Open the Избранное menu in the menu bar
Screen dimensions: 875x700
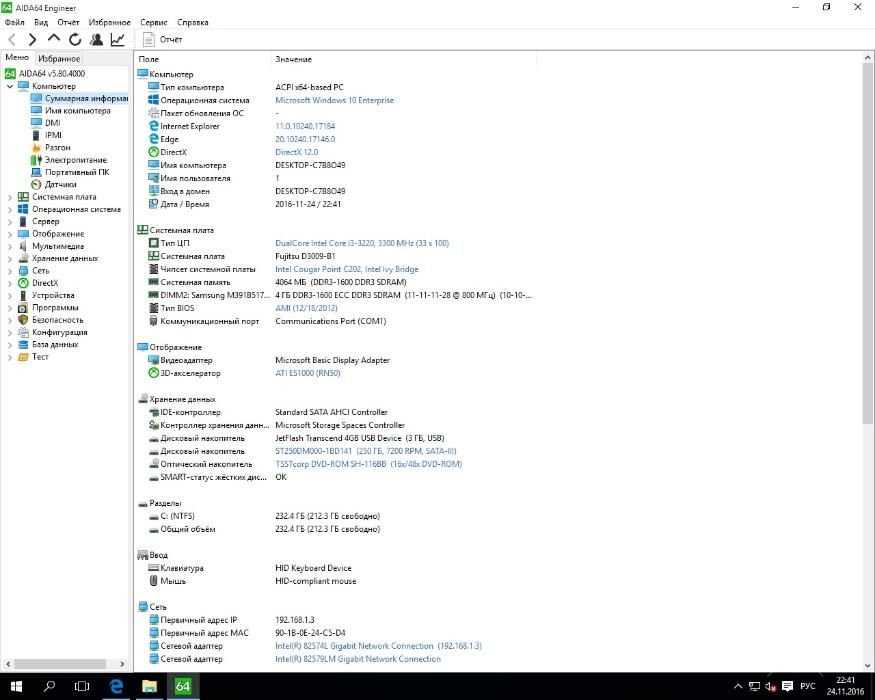(109, 22)
